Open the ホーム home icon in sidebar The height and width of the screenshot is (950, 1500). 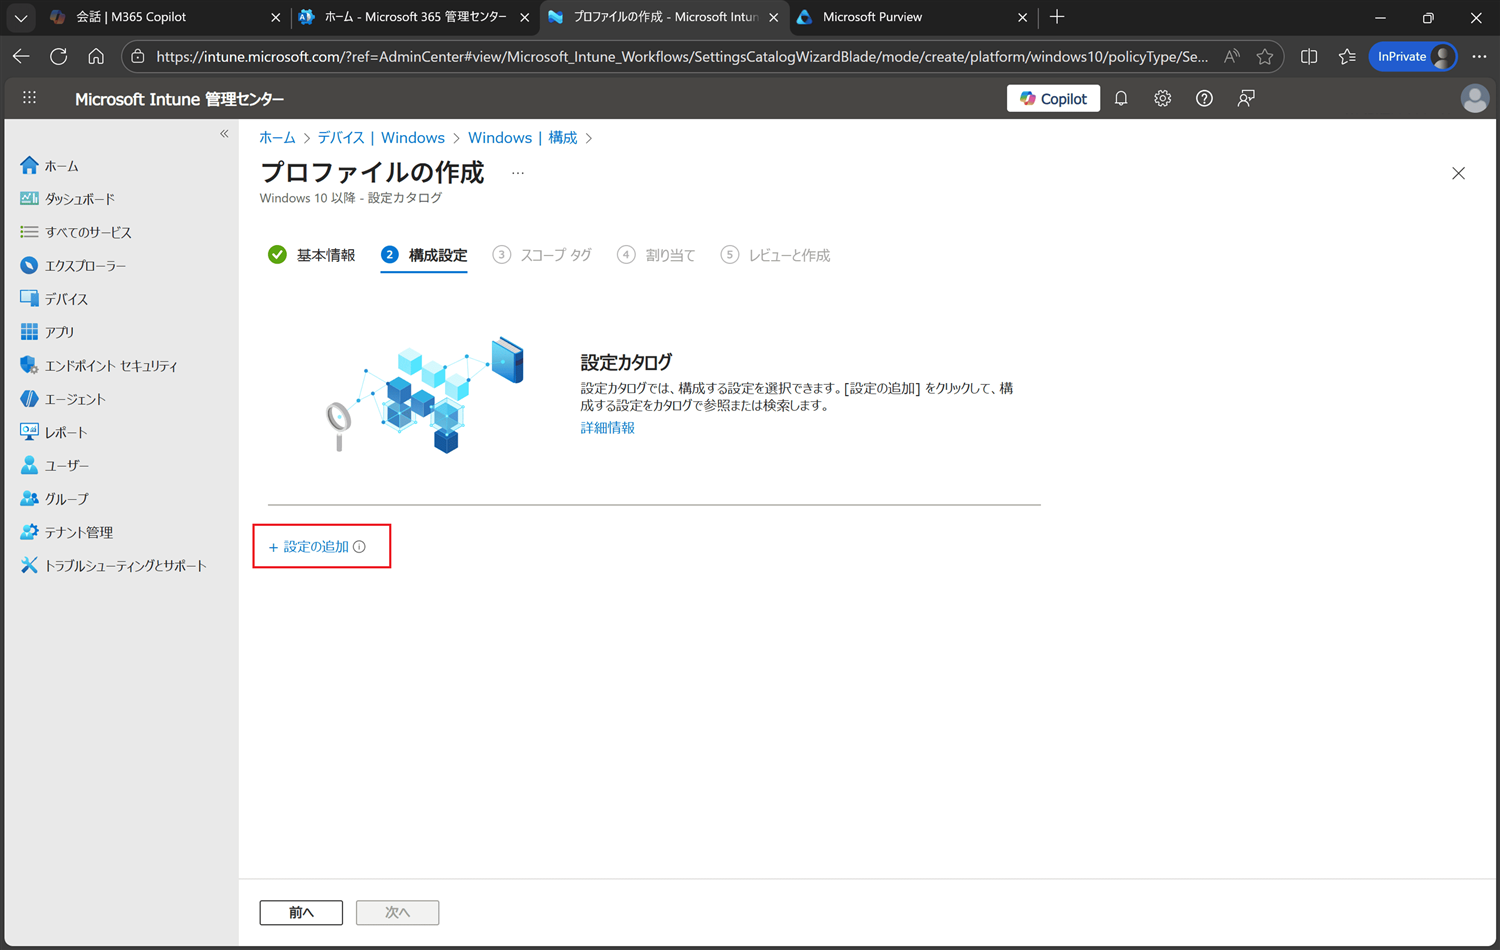(29, 165)
